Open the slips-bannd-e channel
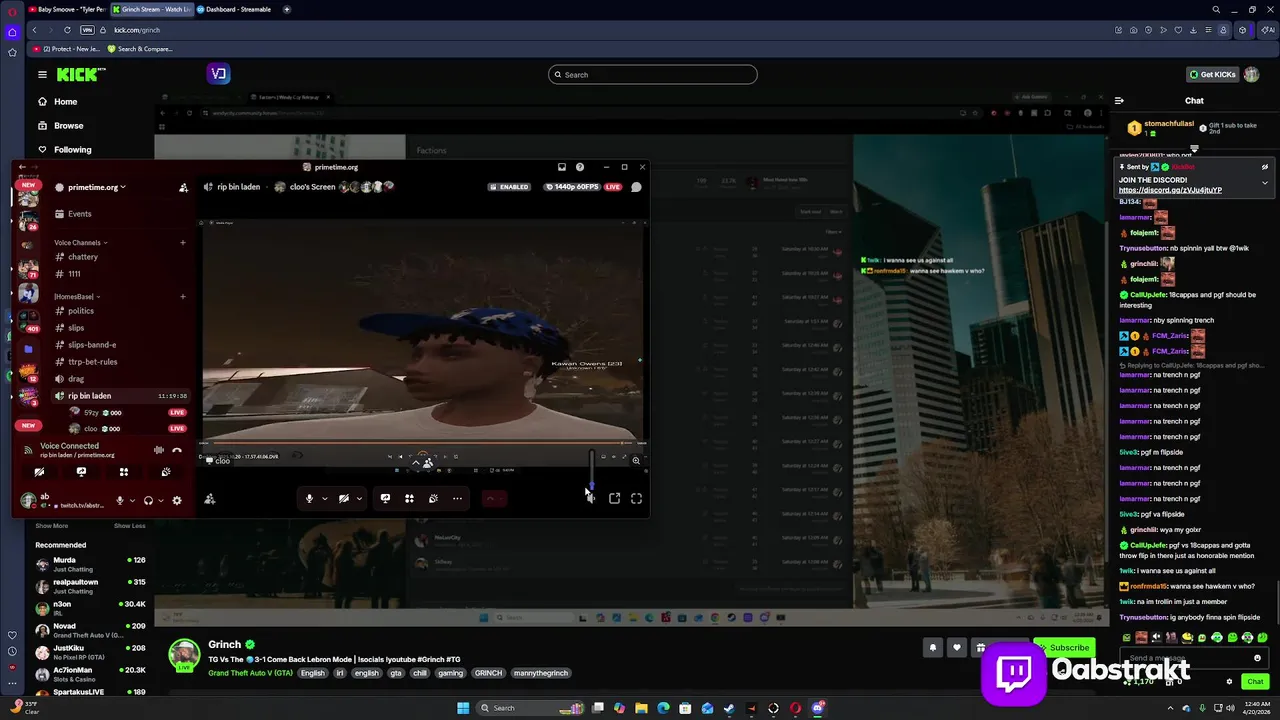1280x720 pixels. (x=86, y=345)
